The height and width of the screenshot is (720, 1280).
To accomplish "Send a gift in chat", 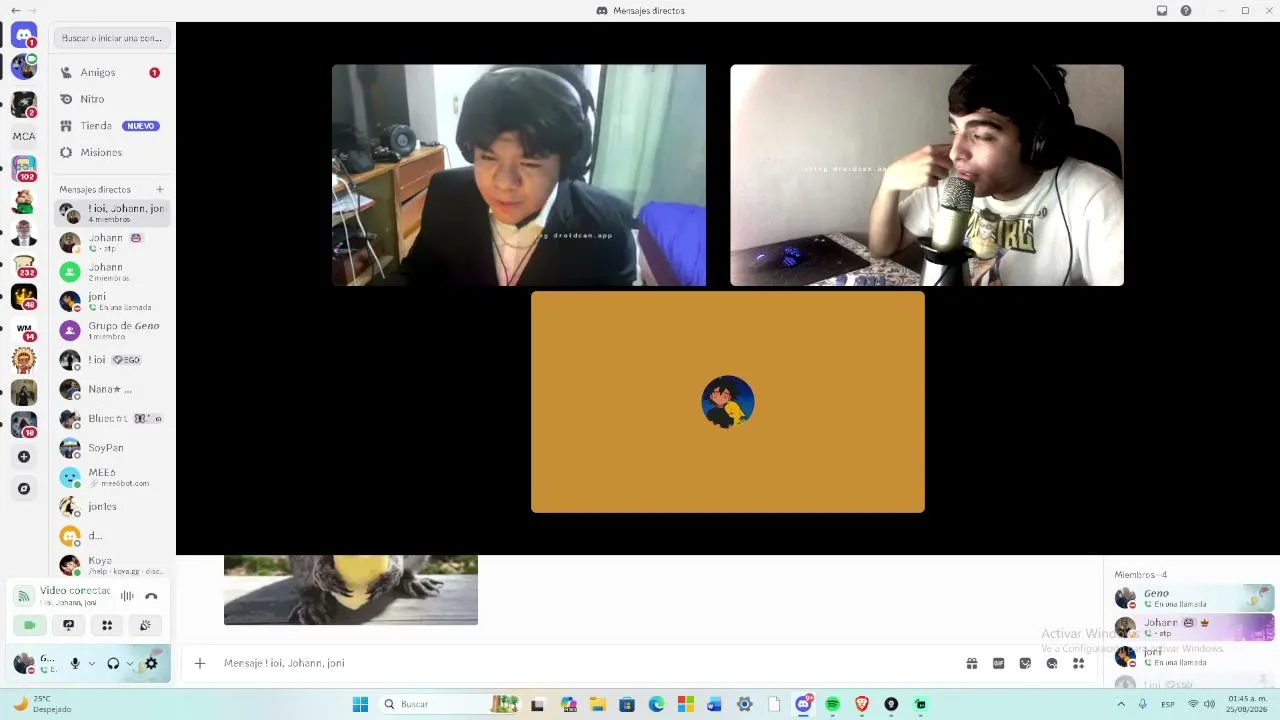I will pyautogui.click(x=972, y=663).
